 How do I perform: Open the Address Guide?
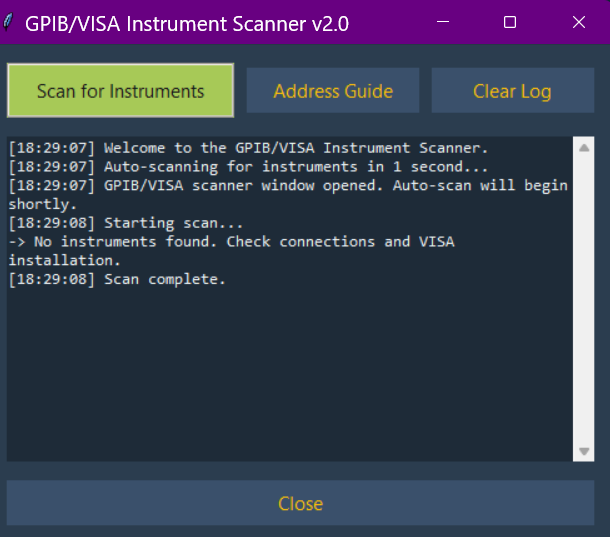[x=333, y=91]
